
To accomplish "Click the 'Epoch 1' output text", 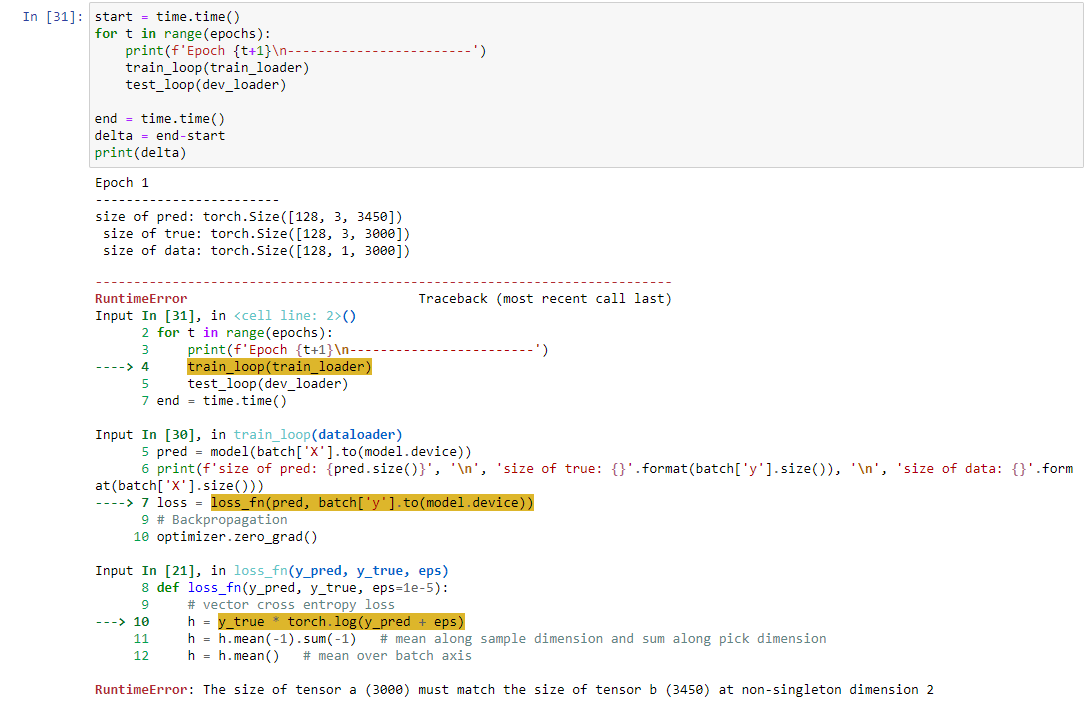I will click(x=121, y=183).
